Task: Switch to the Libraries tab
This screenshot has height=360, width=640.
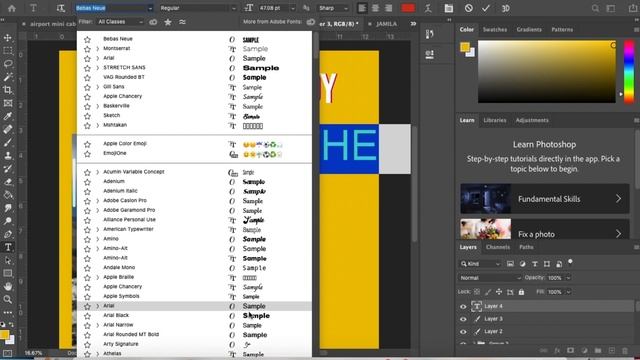Action: (495, 120)
